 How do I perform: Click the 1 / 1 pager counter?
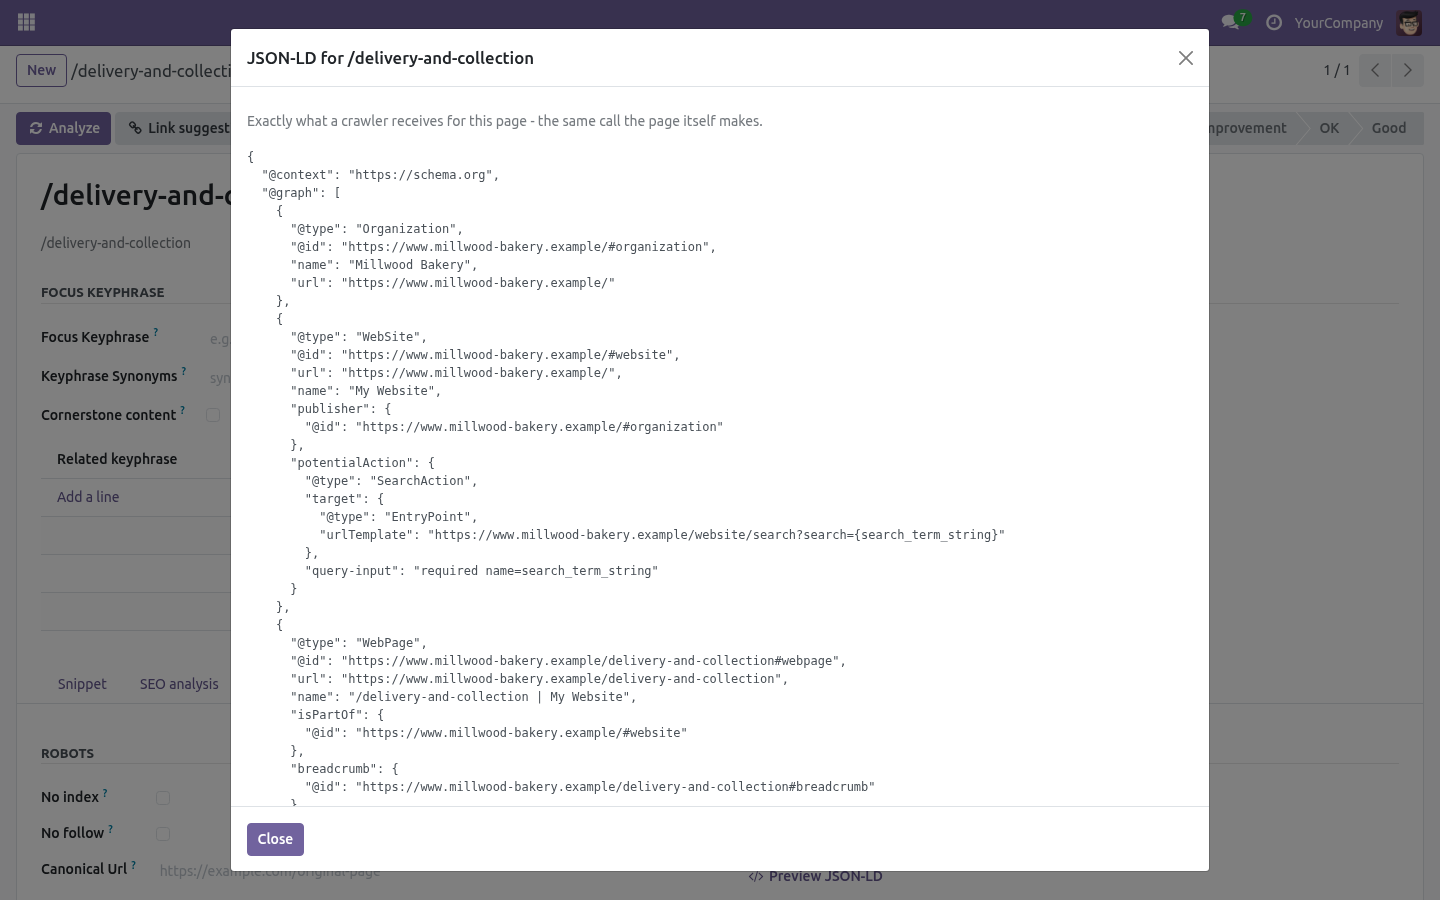coord(1336,70)
